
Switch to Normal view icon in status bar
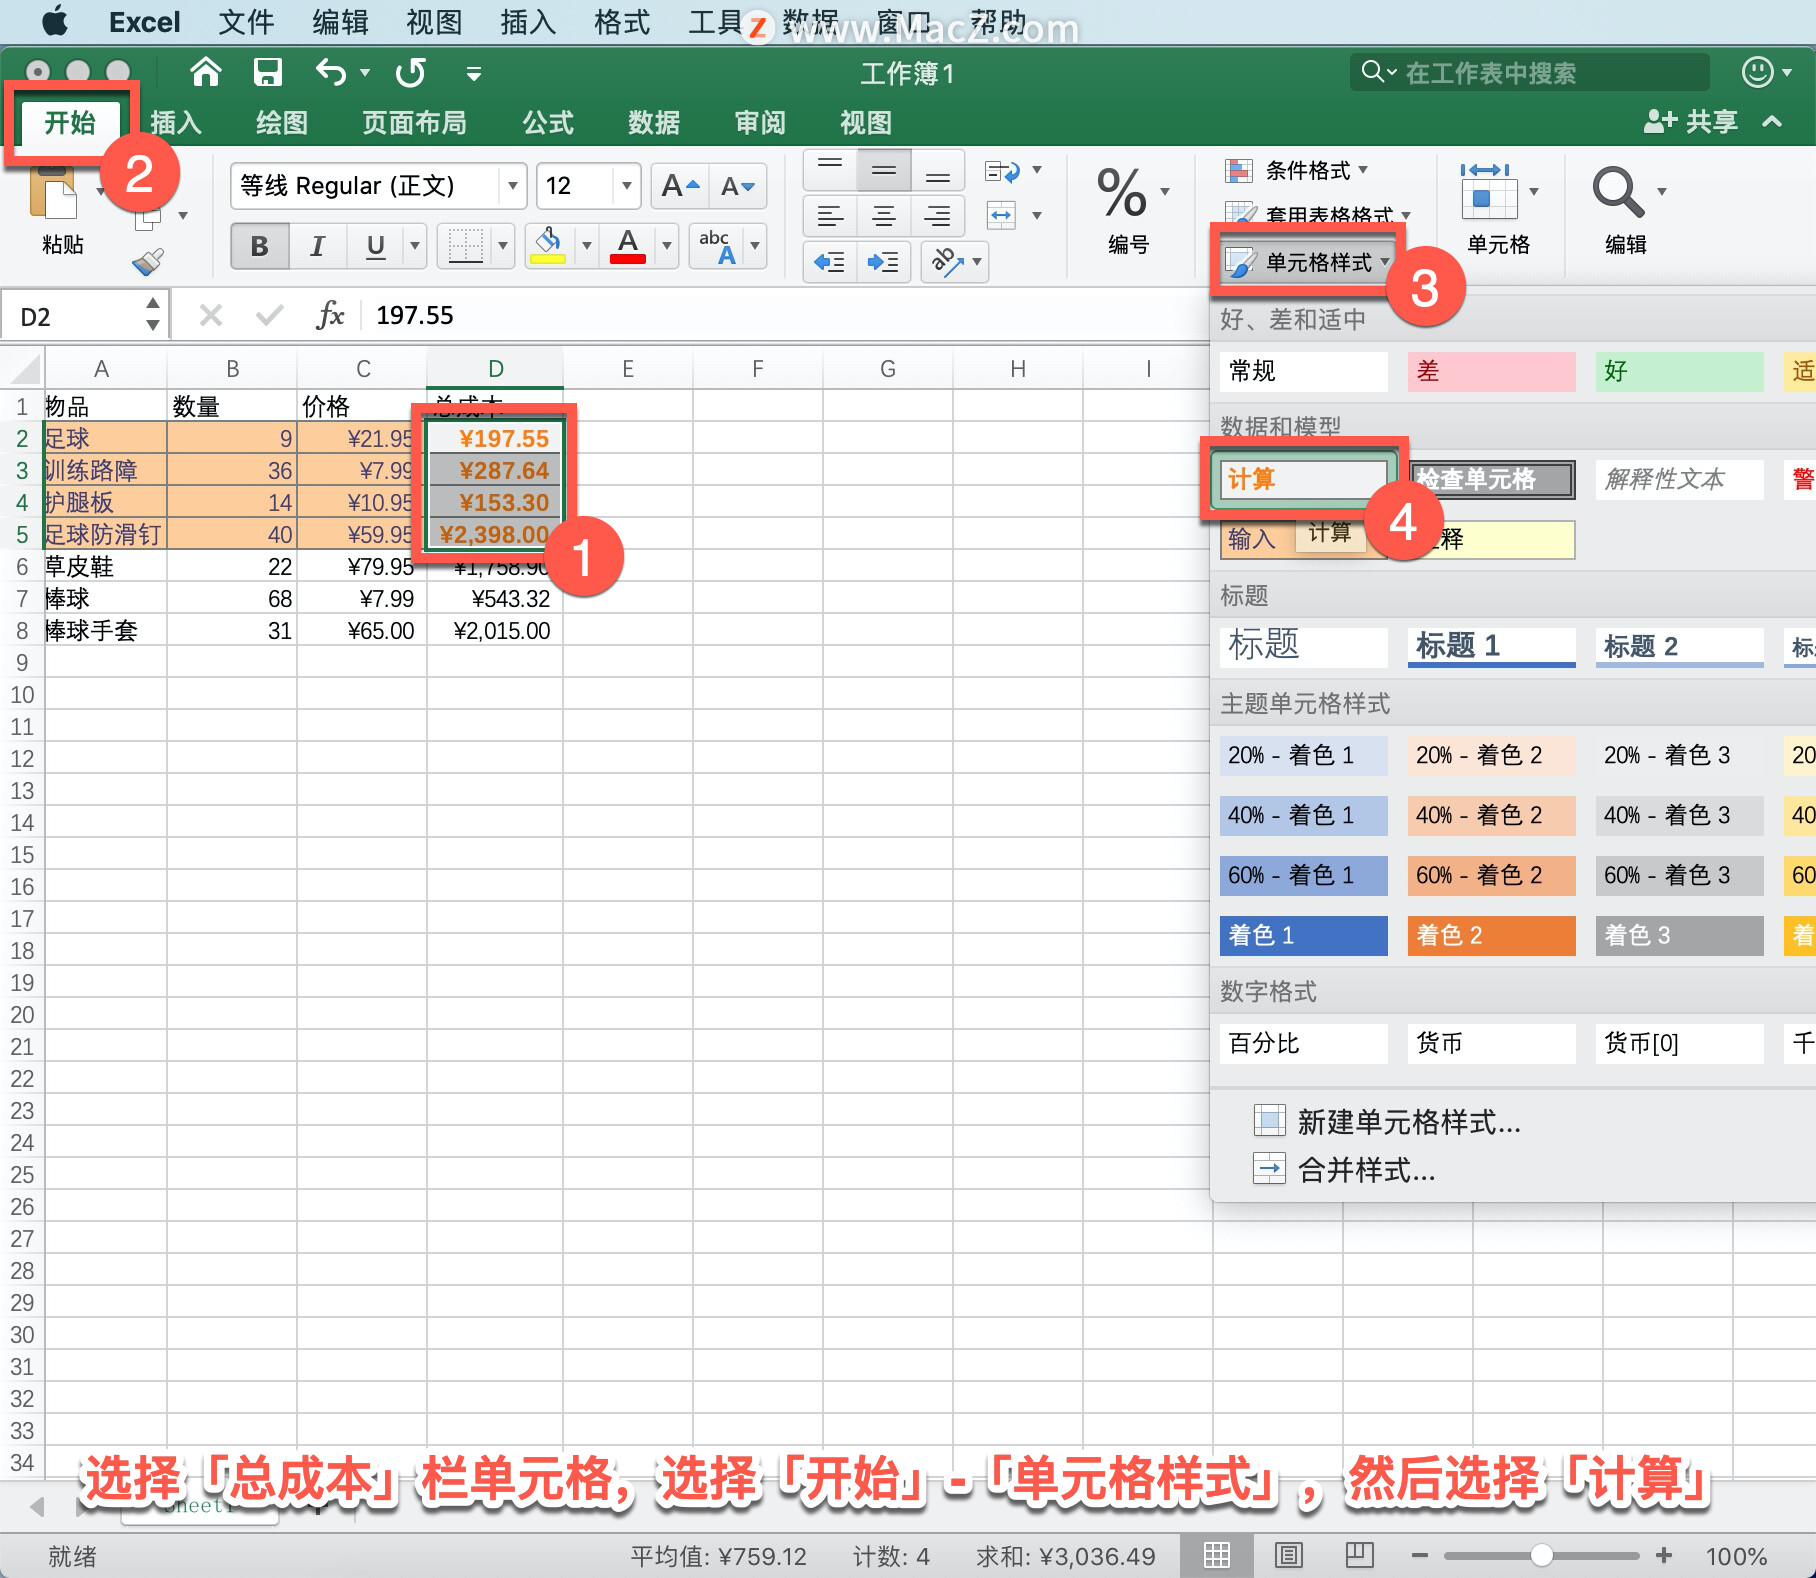click(x=1216, y=1555)
